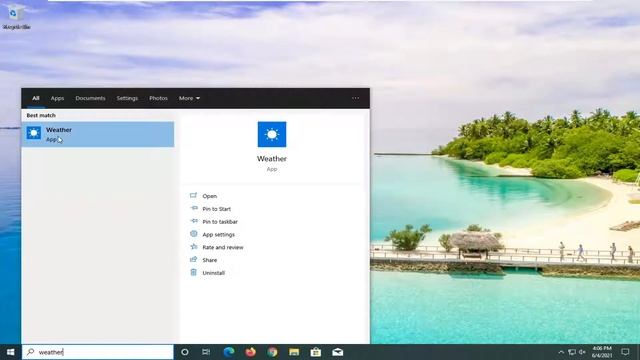Click the Weather heading in the preview pane
This screenshot has height=360, width=640.
pyautogui.click(x=272, y=159)
